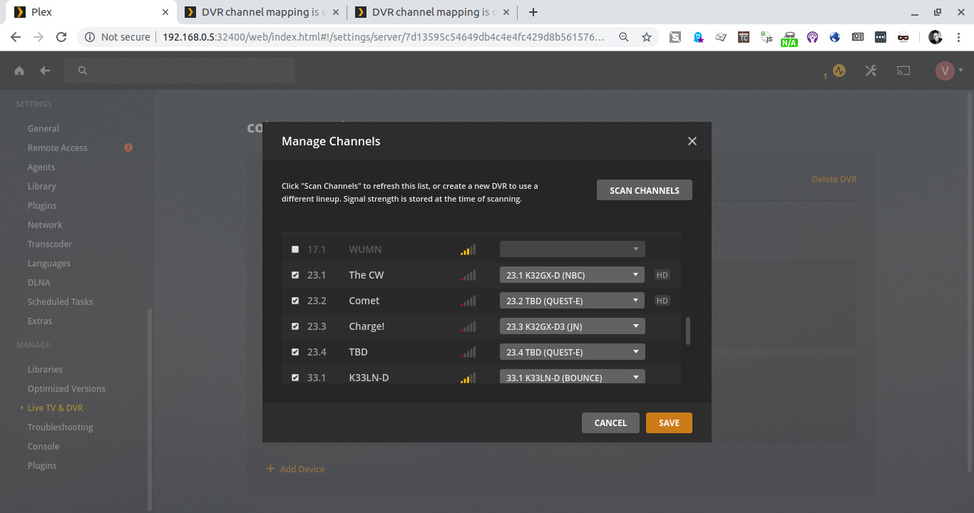Click the CANCEL button
The image size is (974, 513).
(610, 423)
